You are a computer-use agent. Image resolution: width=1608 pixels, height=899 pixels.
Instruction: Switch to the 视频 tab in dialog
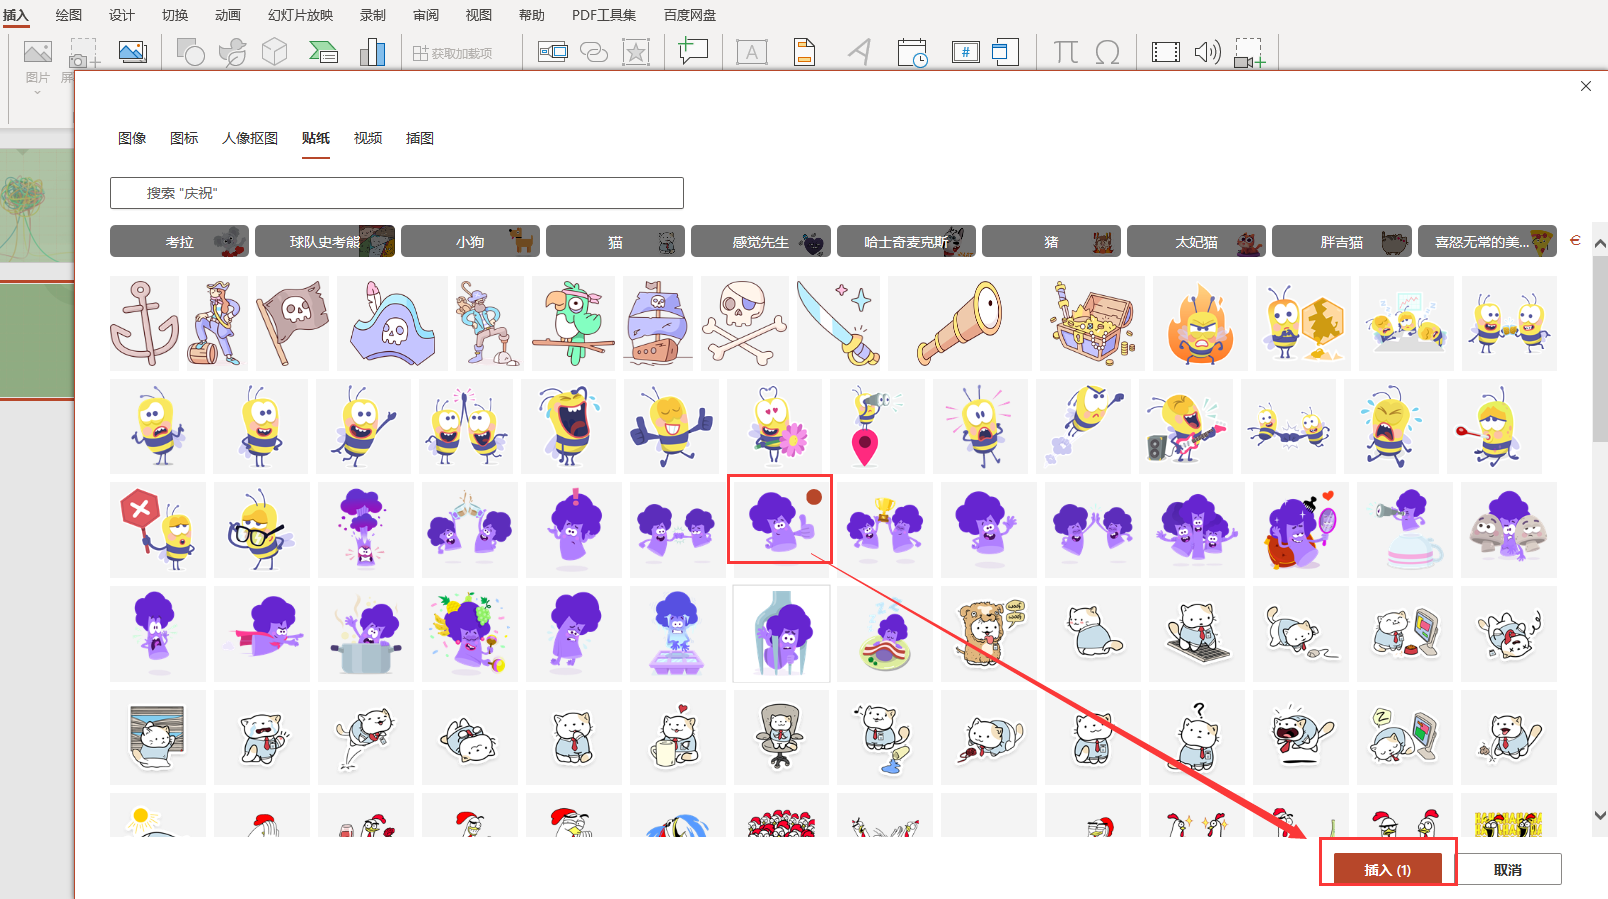click(368, 138)
